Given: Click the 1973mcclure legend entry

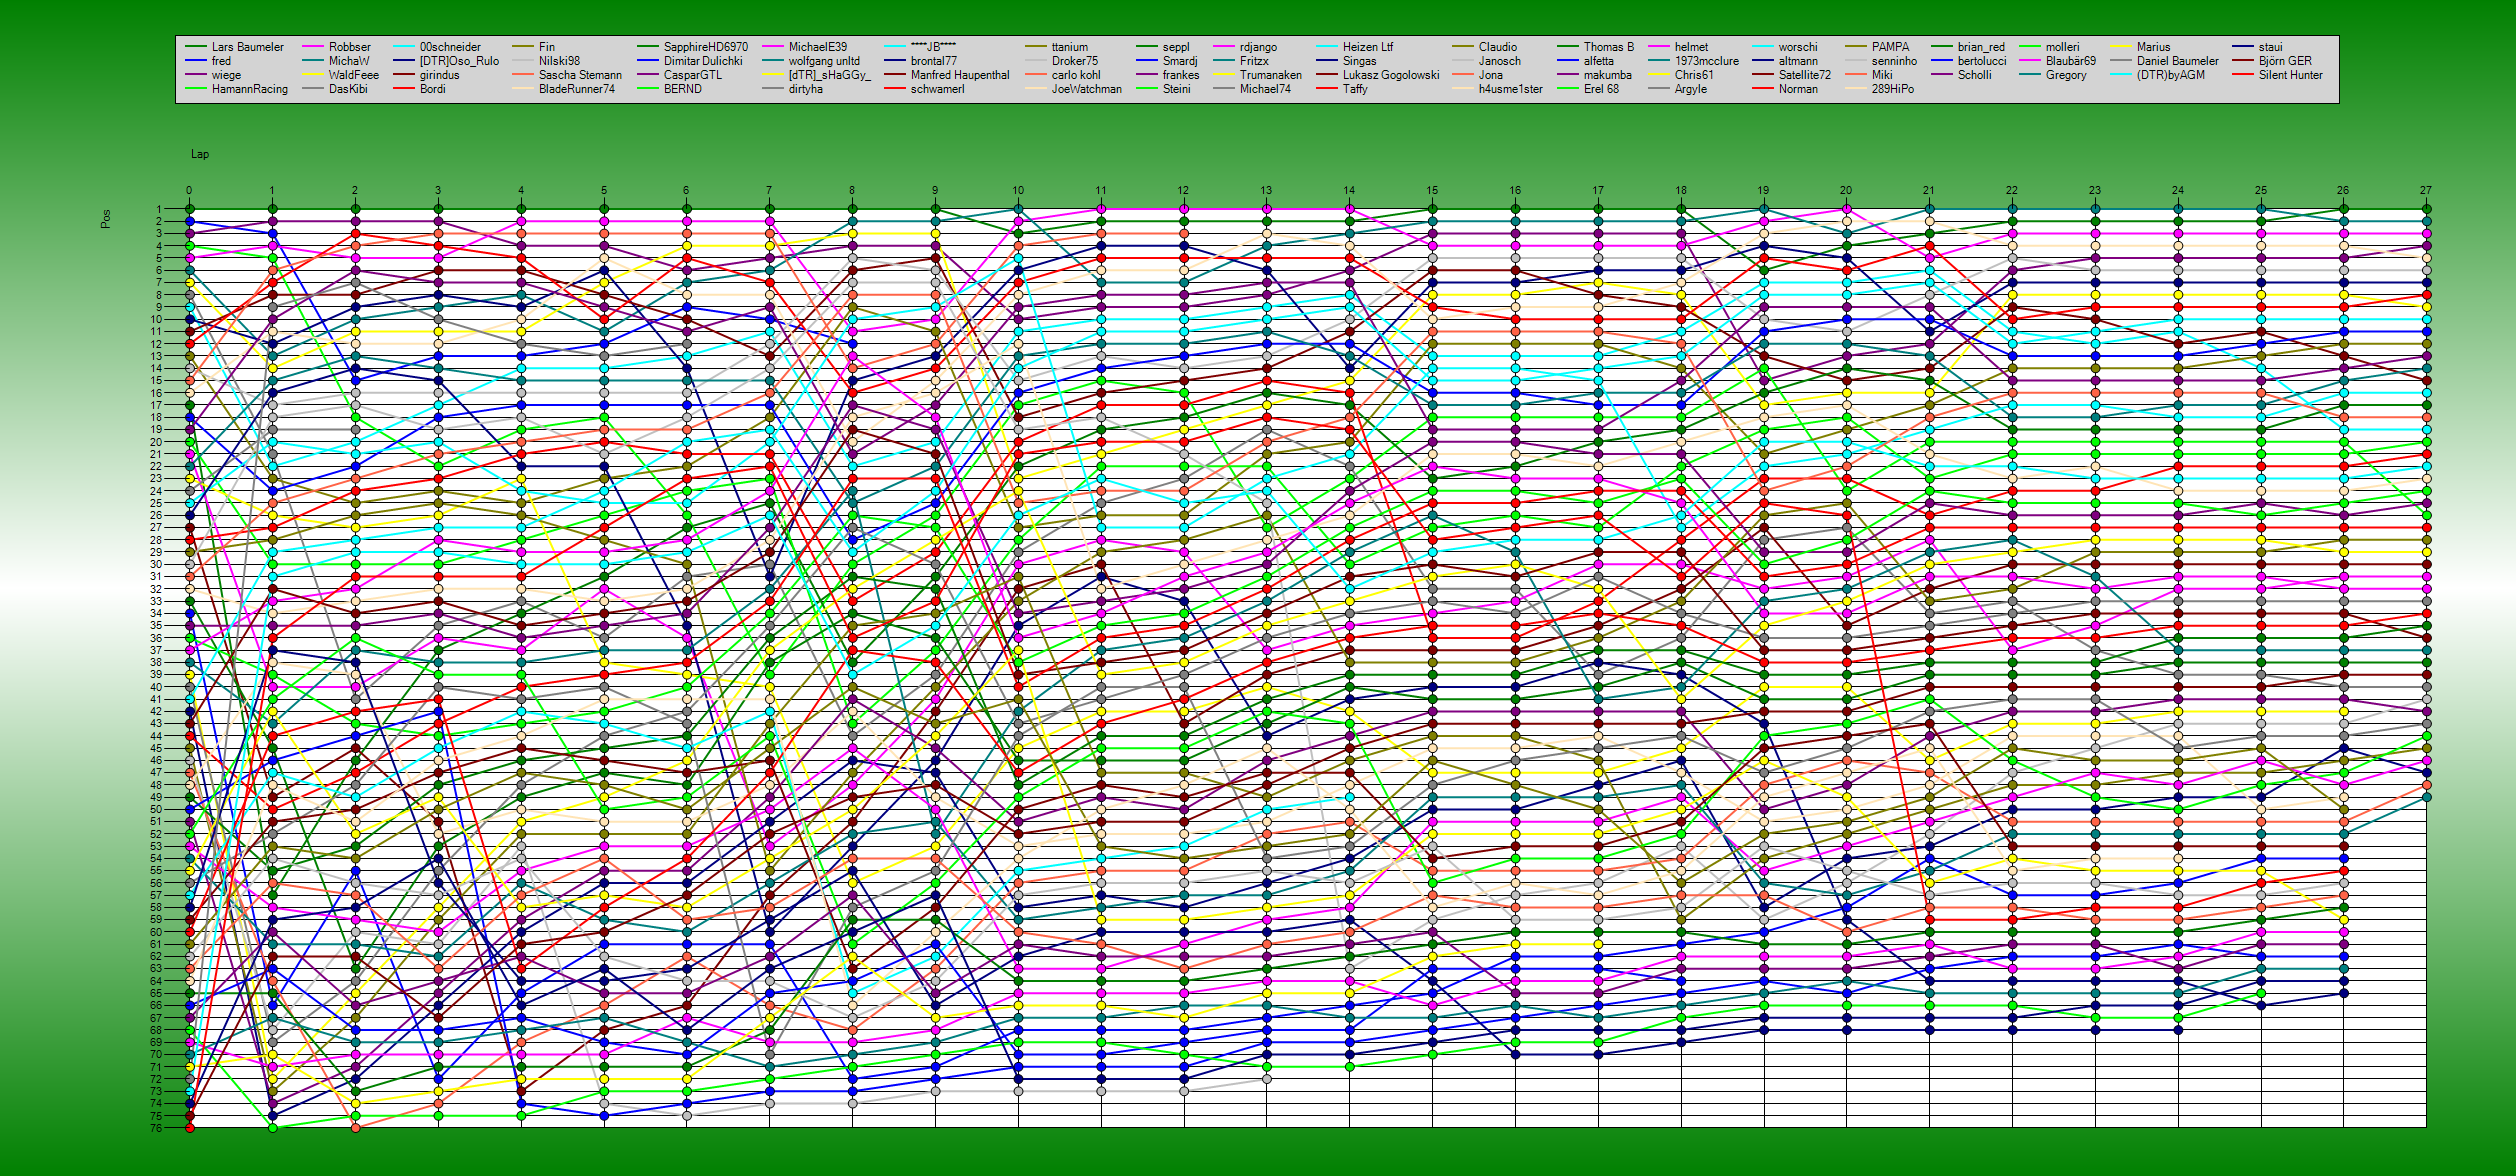Looking at the screenshot, I should coord(1706,61).
